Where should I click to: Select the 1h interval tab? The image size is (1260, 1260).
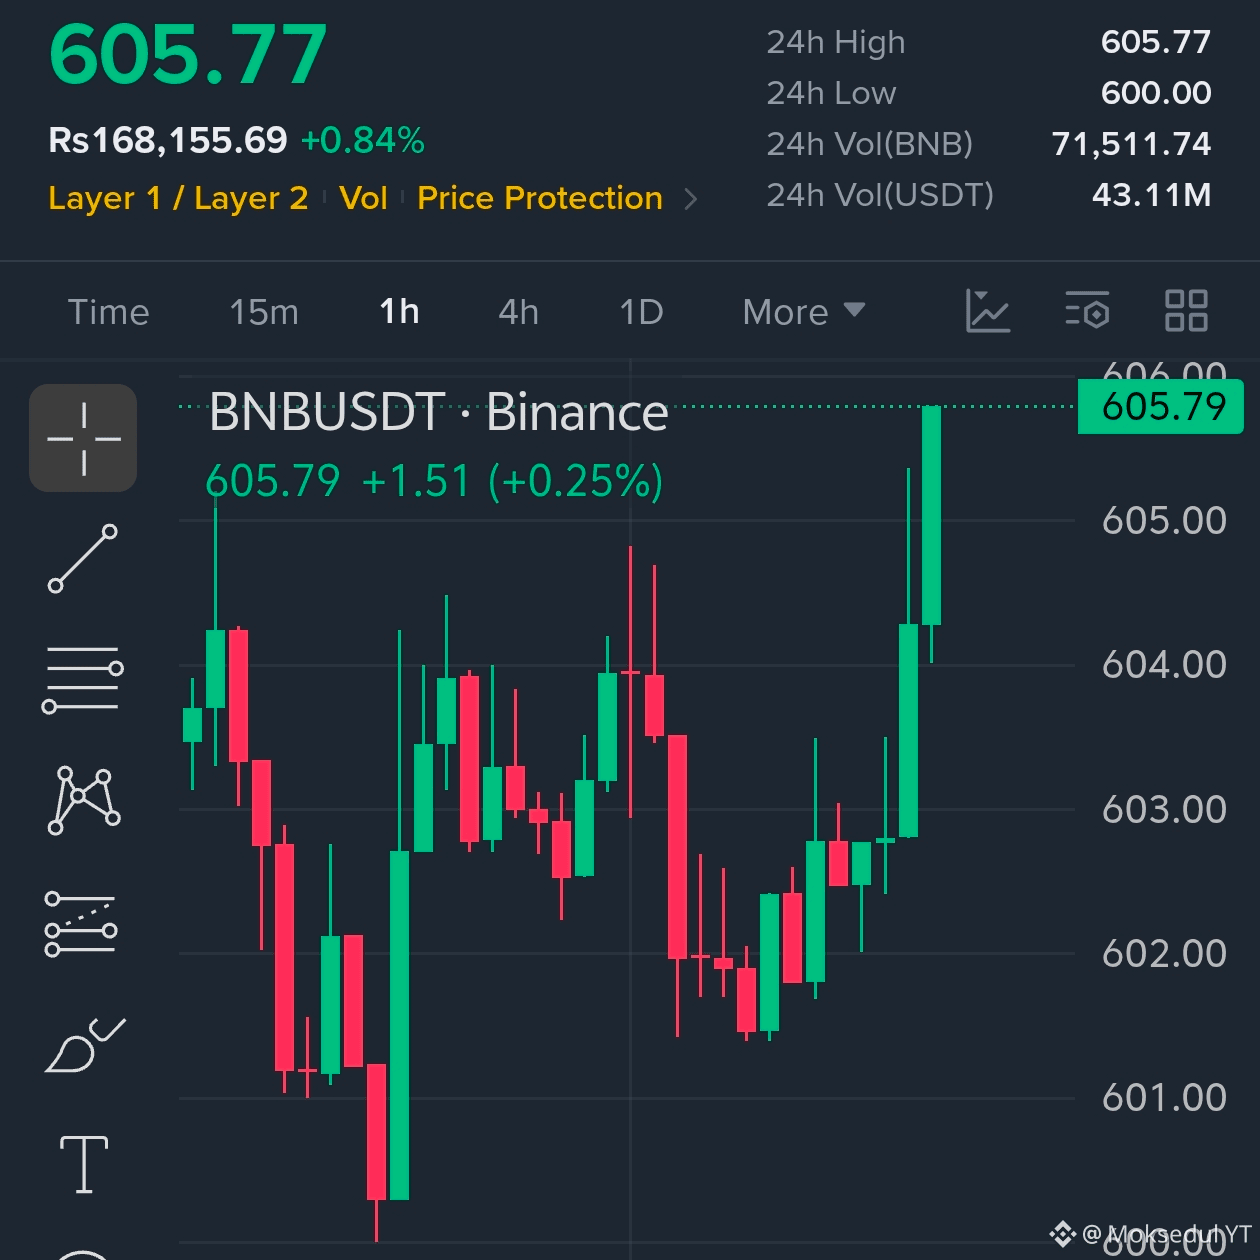click(399, 312)
